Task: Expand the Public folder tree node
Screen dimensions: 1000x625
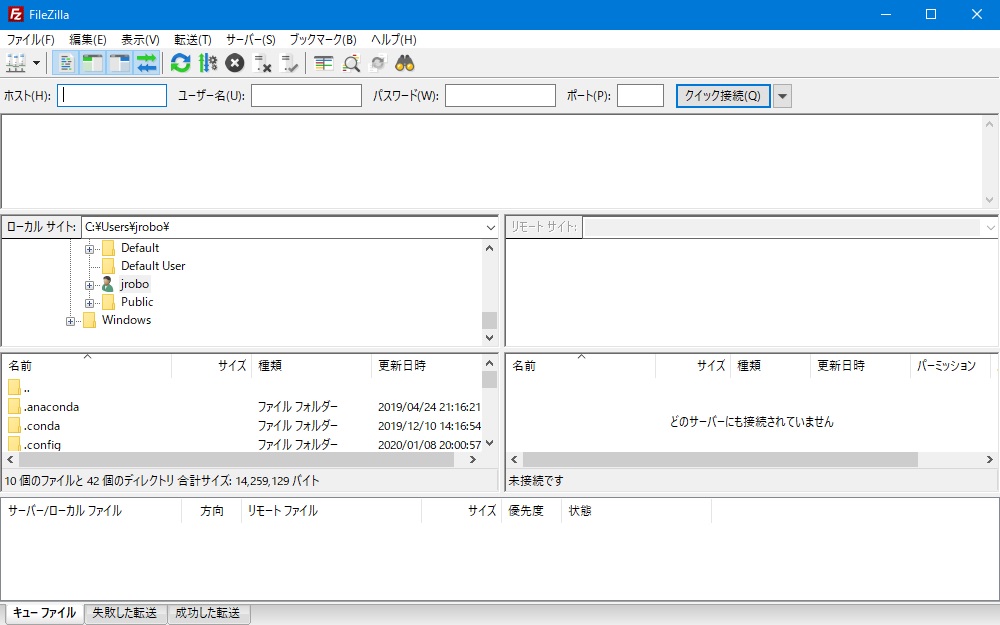Action: pyautogui.click(x=89, y=303)
